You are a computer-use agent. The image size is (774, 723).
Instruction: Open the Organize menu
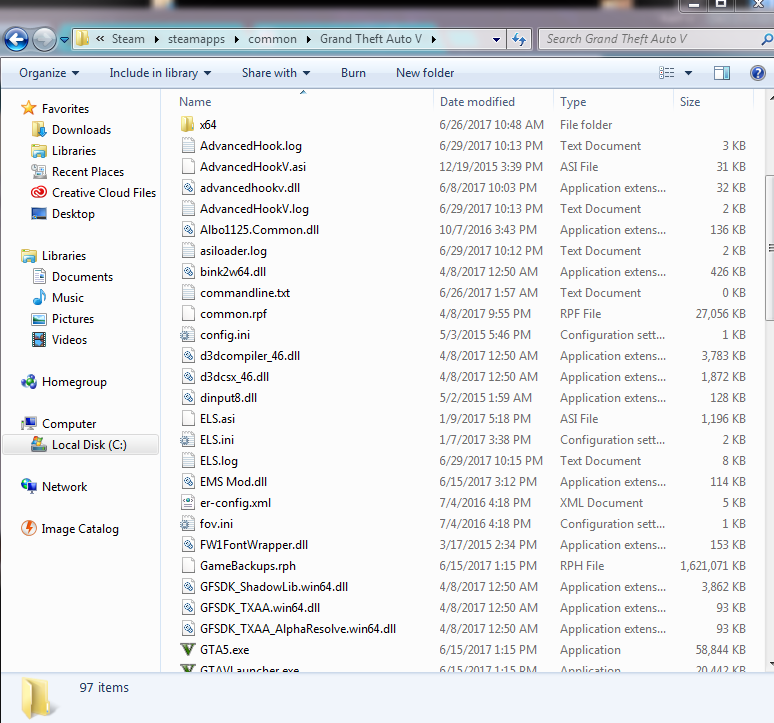(x=49, y=73)
